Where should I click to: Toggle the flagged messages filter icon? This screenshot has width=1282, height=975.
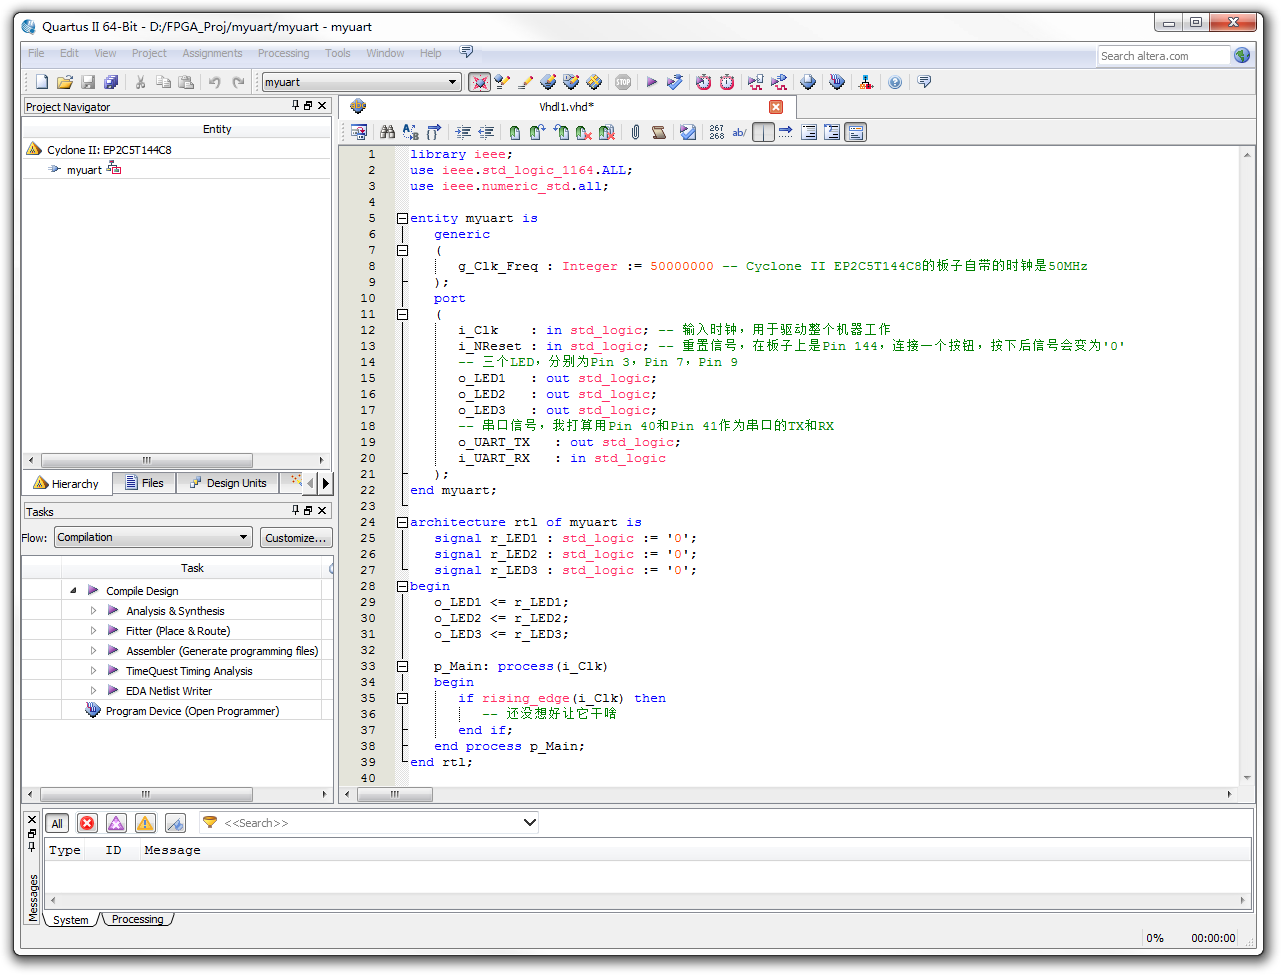[175, 823]
